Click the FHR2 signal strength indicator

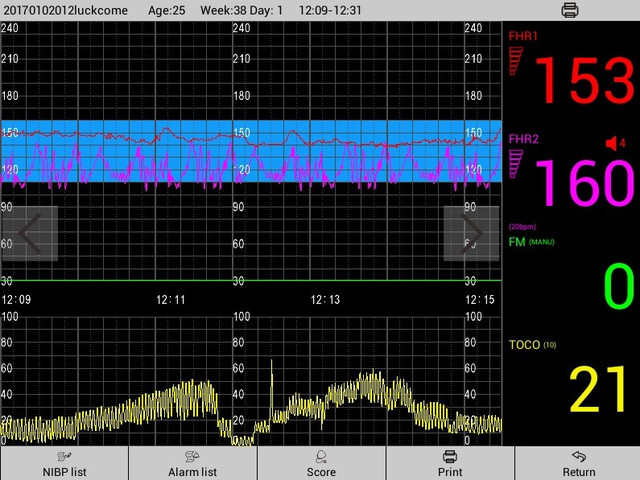point(516,165)
